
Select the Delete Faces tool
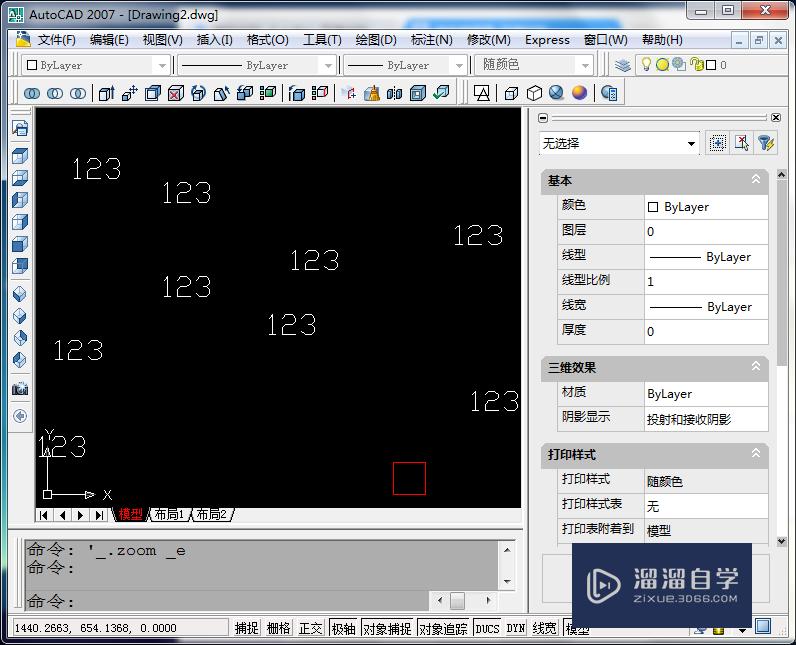click(x=176, y=93)
